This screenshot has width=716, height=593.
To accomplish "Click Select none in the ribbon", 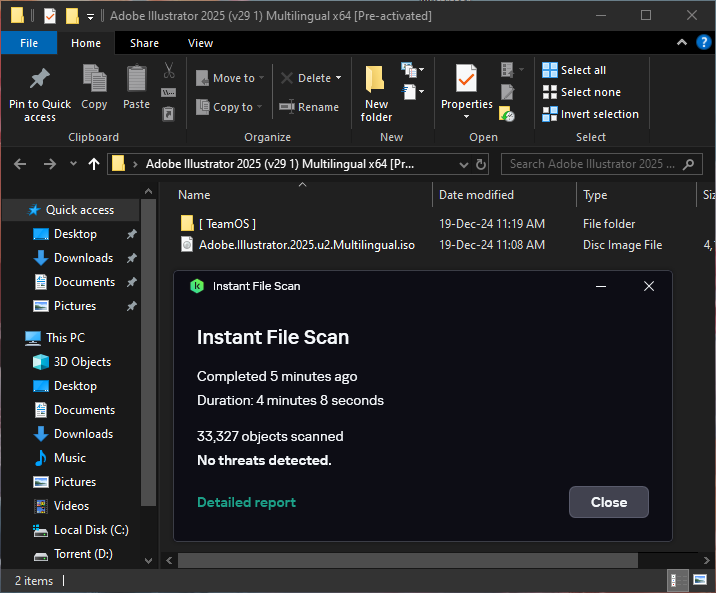I will point(581,92).
